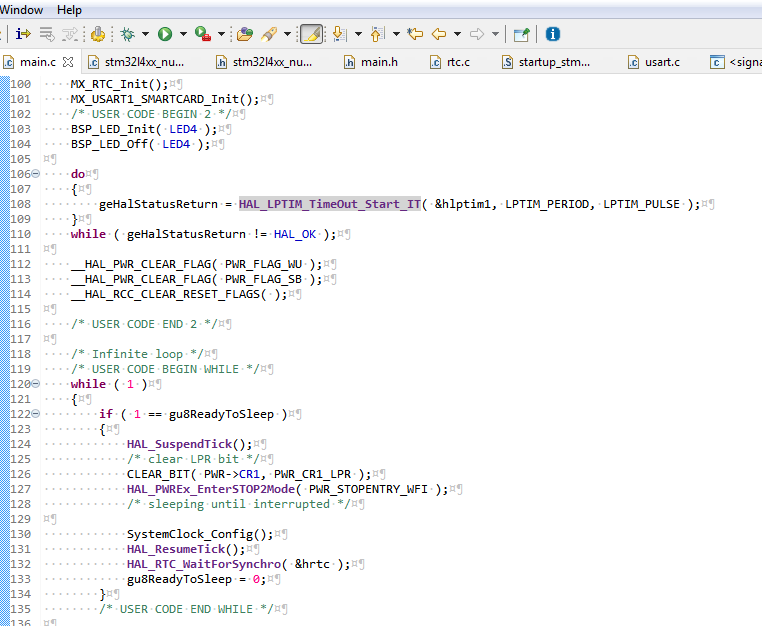Screen dimensions: 762x626
Task: Click the Open Type folder icon
Action: point(244,34)
